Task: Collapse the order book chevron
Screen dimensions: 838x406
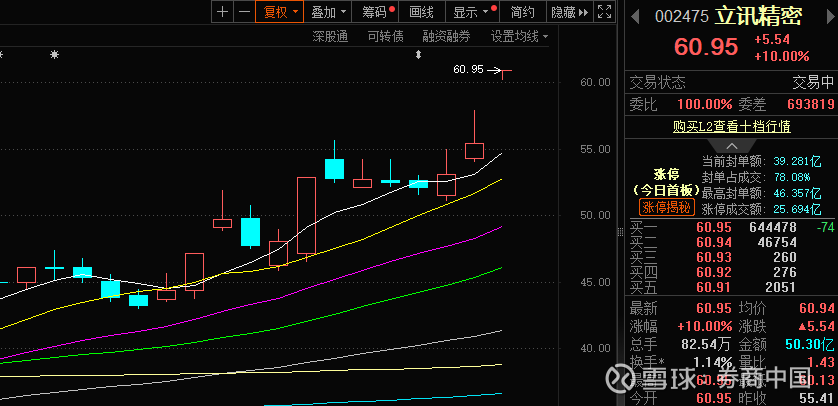Action: tap(732, 146)
